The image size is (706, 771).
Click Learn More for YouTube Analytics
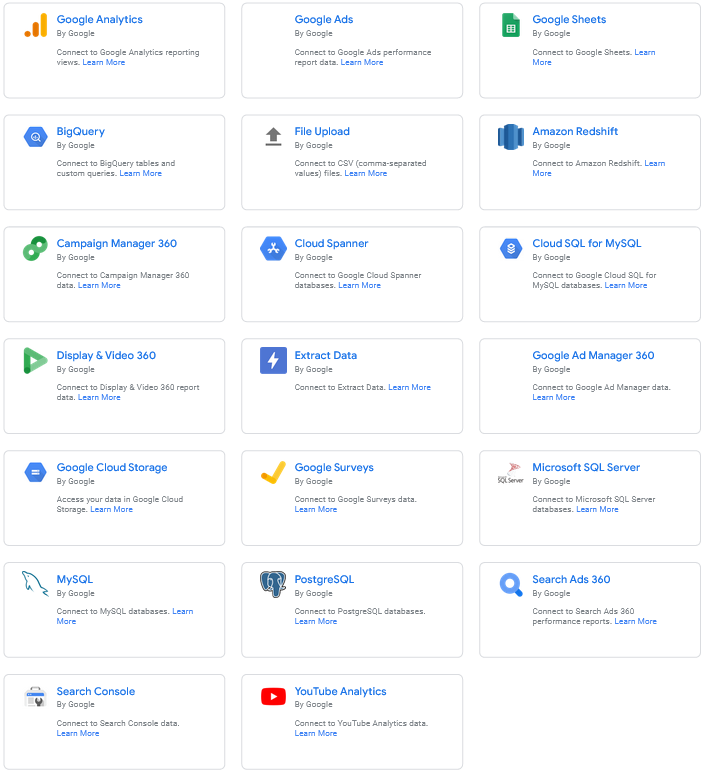(316, 734)
